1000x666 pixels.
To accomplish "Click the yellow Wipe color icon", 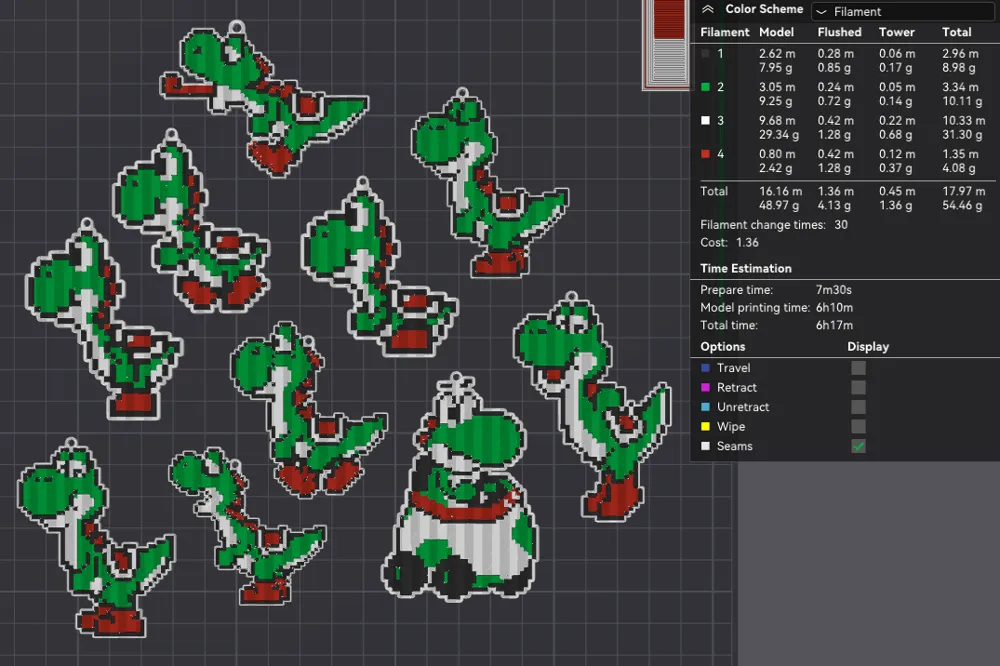I will point(705,427).
